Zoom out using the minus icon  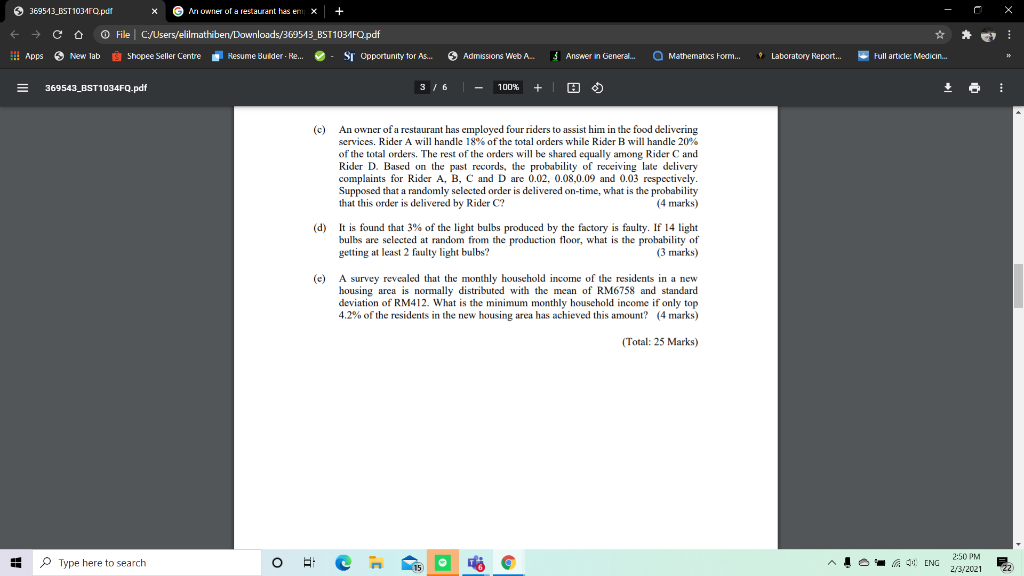coord(478,87)
